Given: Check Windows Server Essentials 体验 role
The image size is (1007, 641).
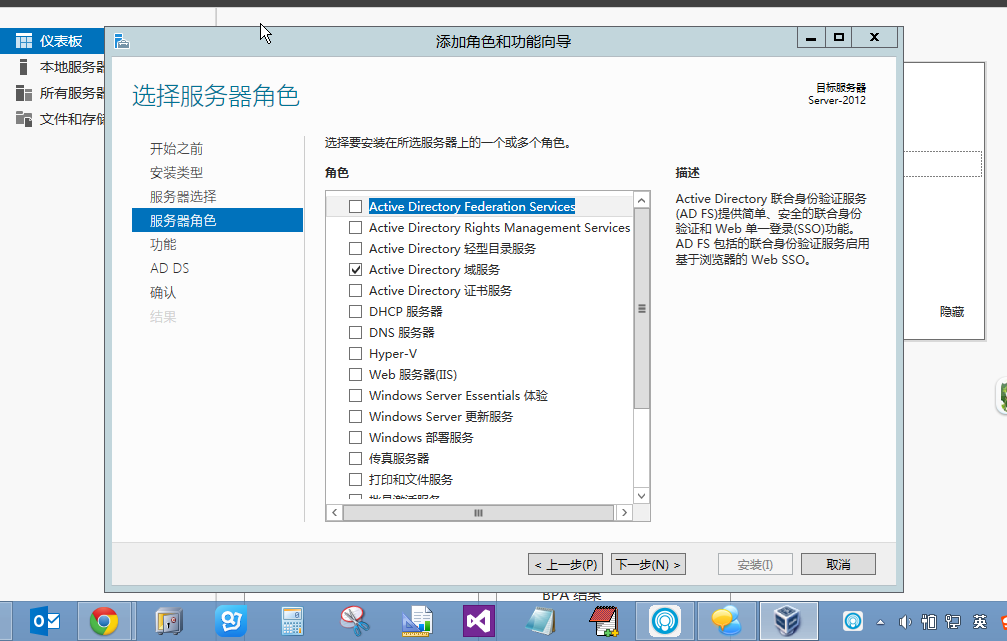Looking at the screenshot, I should (355, 396).
